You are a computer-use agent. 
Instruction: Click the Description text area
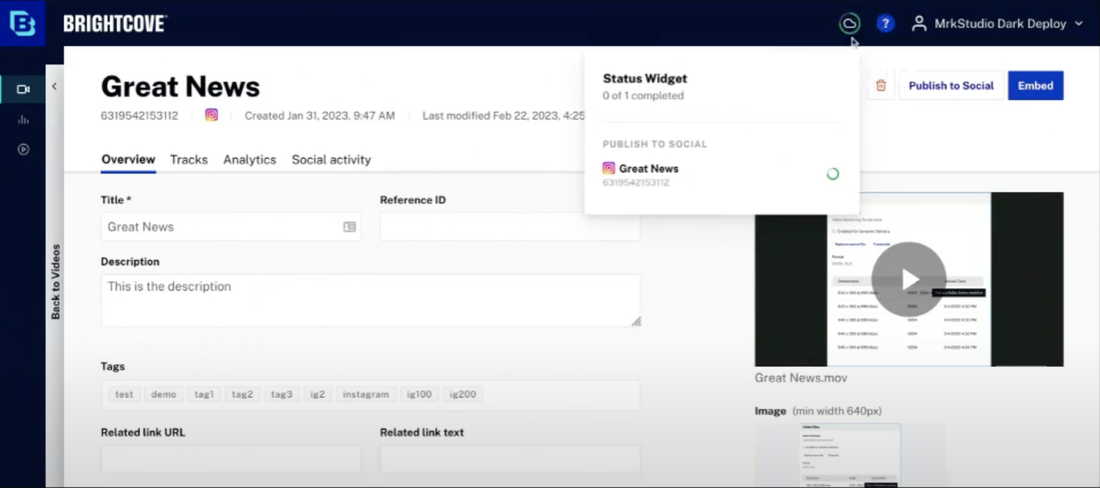point(370,300)
